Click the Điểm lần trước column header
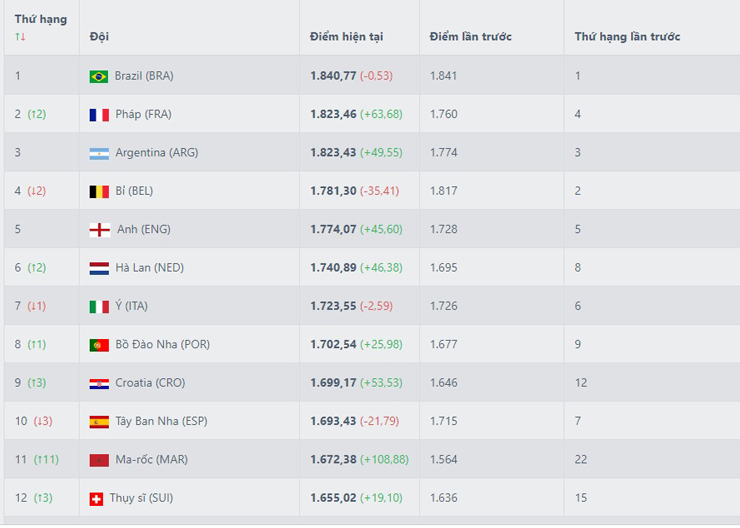This screenshot has height=528, width=740. tap(470, 37)
